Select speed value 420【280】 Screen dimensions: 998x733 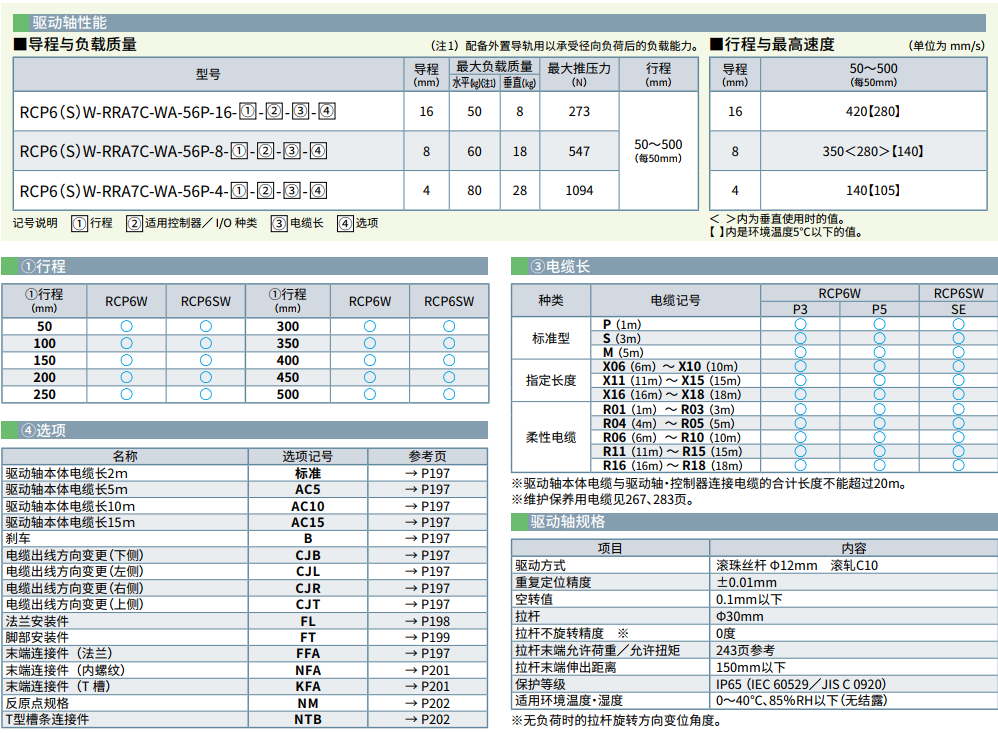[x=873, y=112]
